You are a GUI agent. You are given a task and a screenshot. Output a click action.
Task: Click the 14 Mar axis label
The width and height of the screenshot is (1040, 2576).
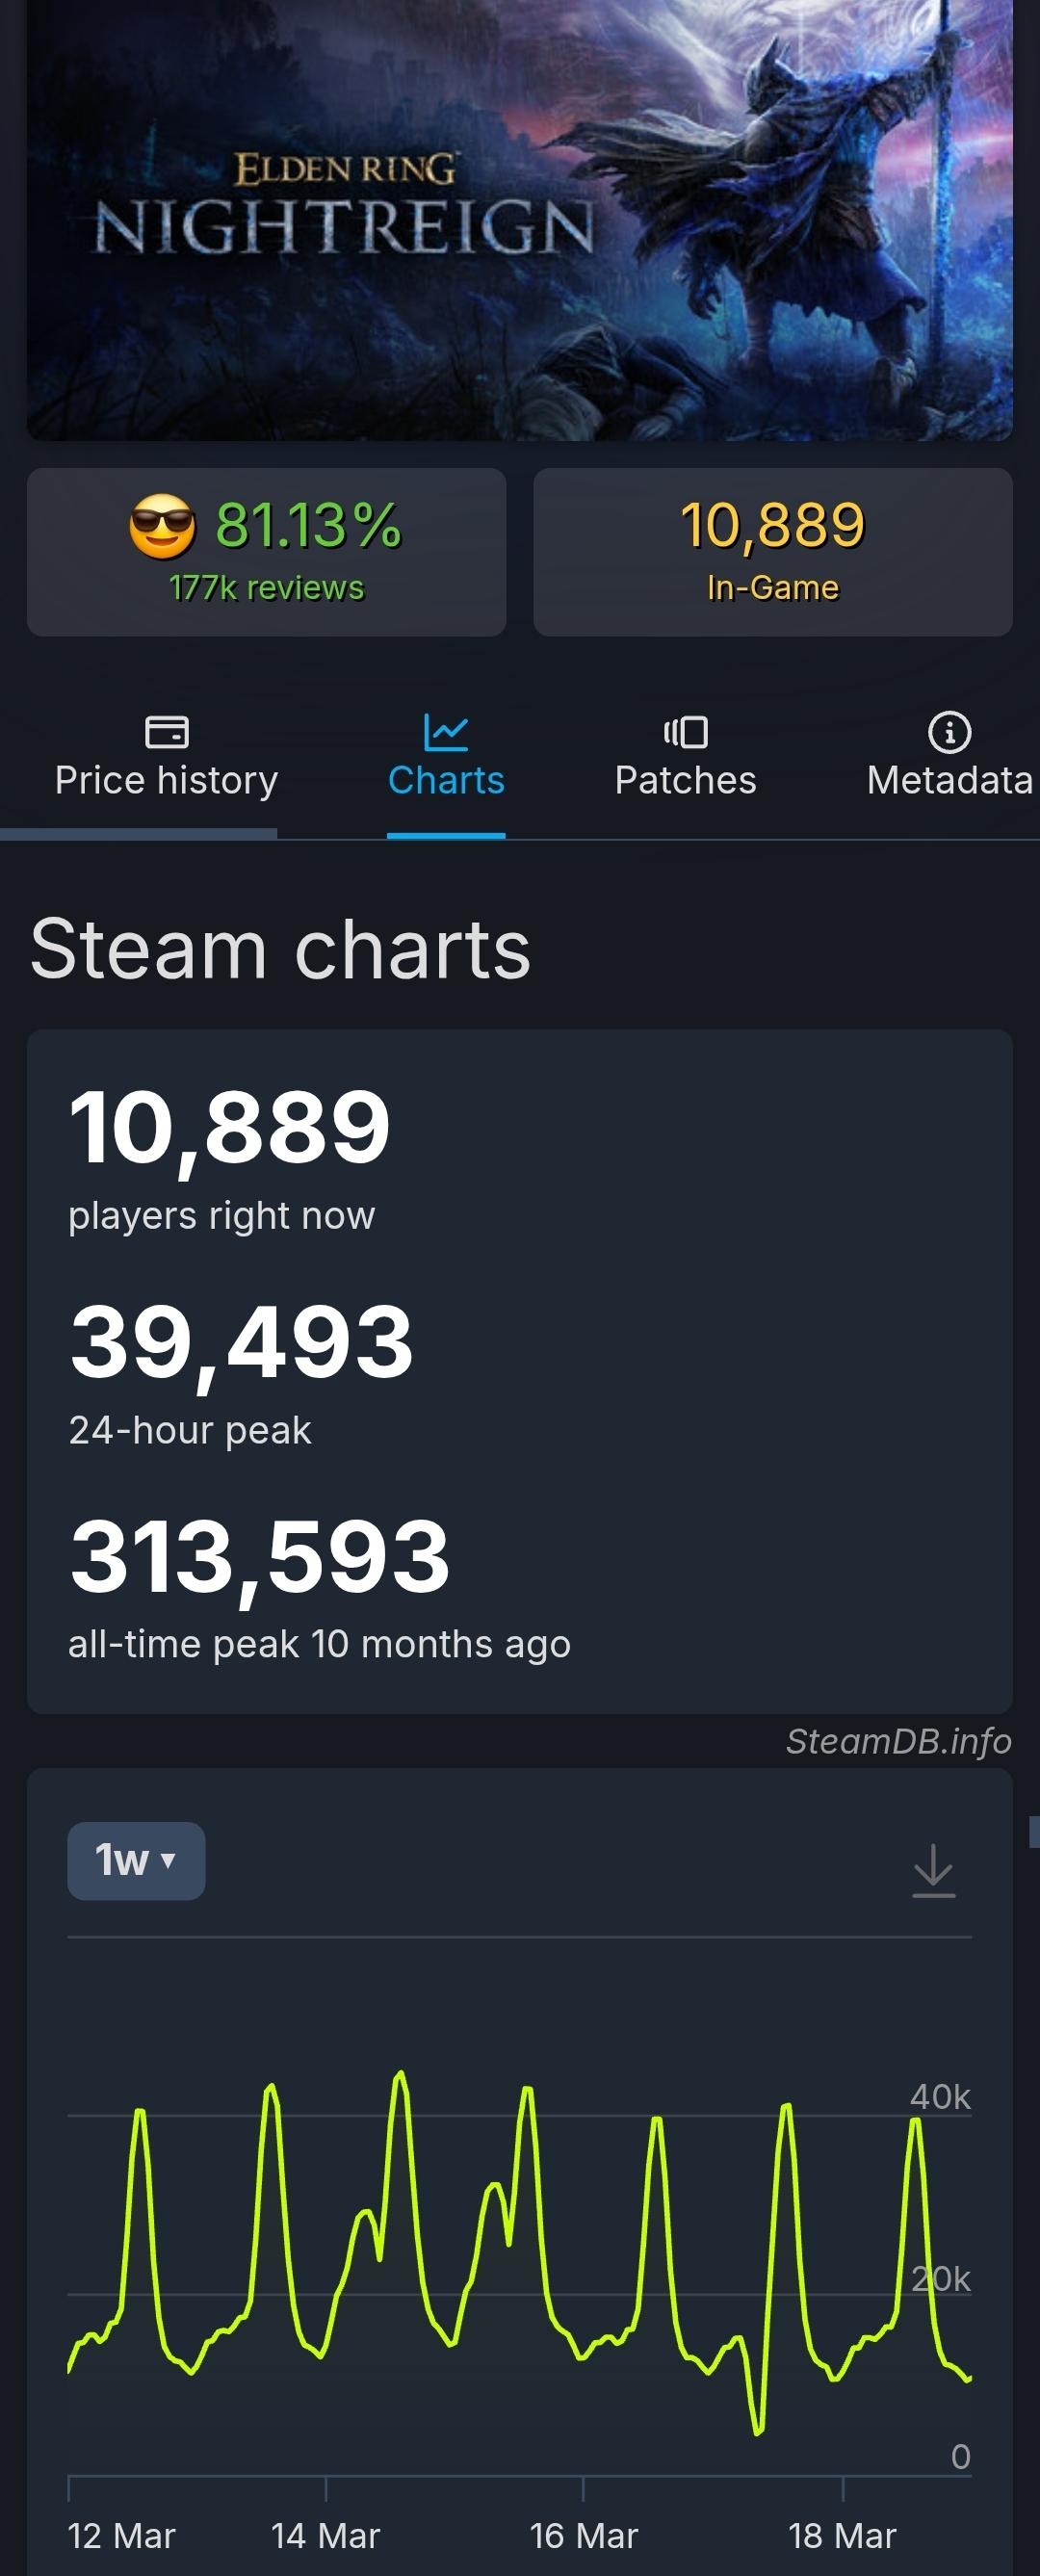[326, 2536]
